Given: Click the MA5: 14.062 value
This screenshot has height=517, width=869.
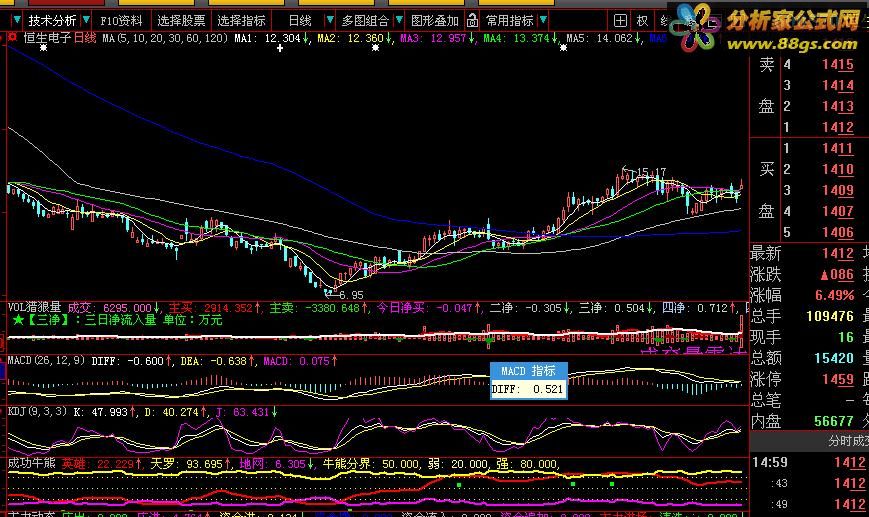Looking at the screenshot, I should pos(604,38).
